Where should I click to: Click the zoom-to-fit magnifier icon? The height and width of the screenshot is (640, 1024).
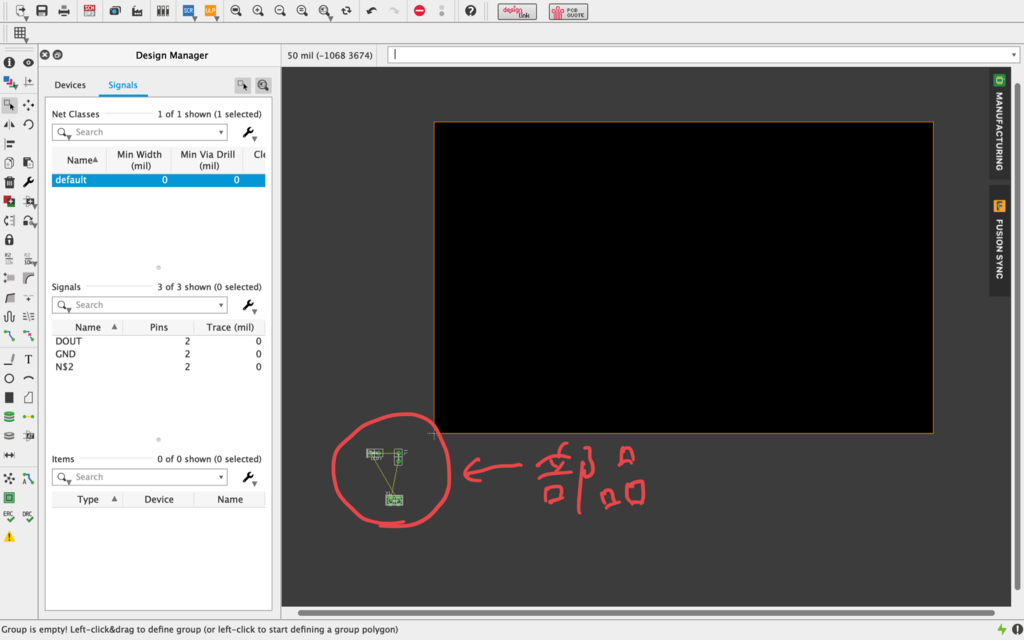click(236, 10)
